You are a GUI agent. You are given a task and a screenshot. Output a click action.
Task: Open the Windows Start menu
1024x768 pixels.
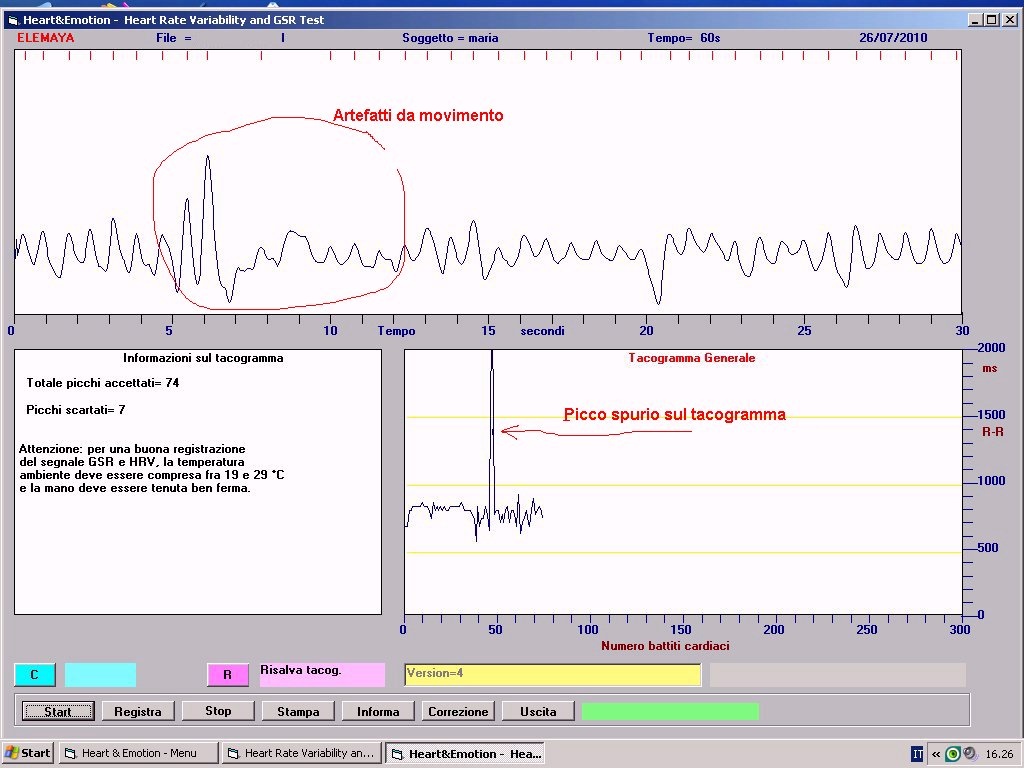point(27,753)
